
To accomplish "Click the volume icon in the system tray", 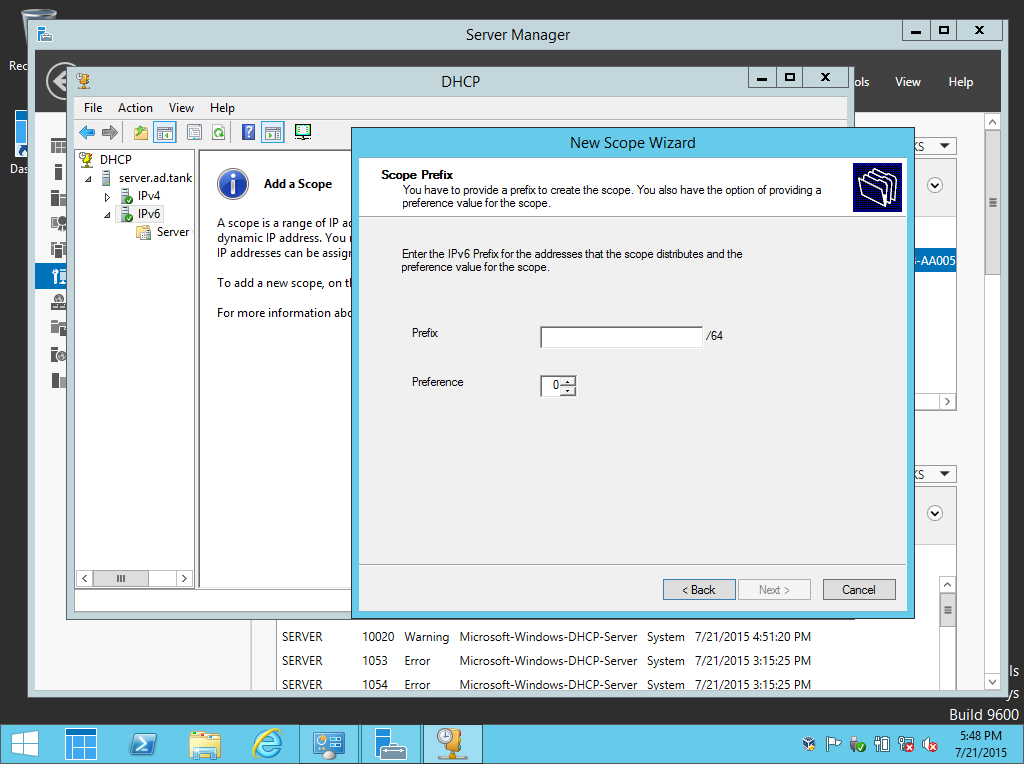I will point(929,744).
